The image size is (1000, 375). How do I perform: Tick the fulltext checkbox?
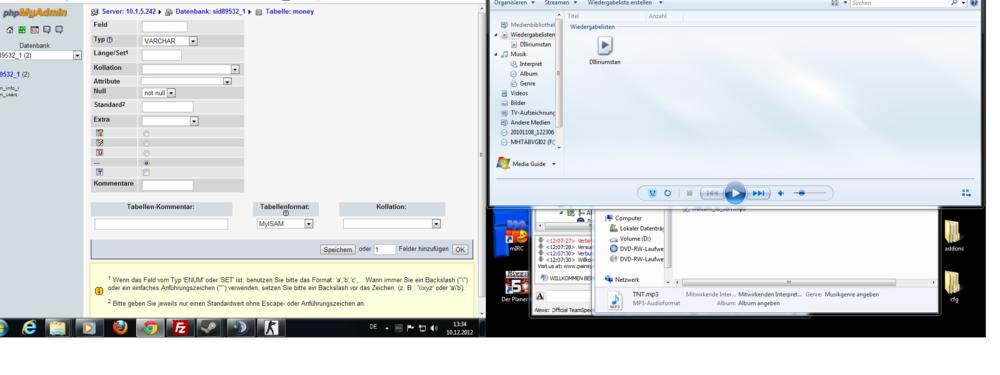coord(147,173)
